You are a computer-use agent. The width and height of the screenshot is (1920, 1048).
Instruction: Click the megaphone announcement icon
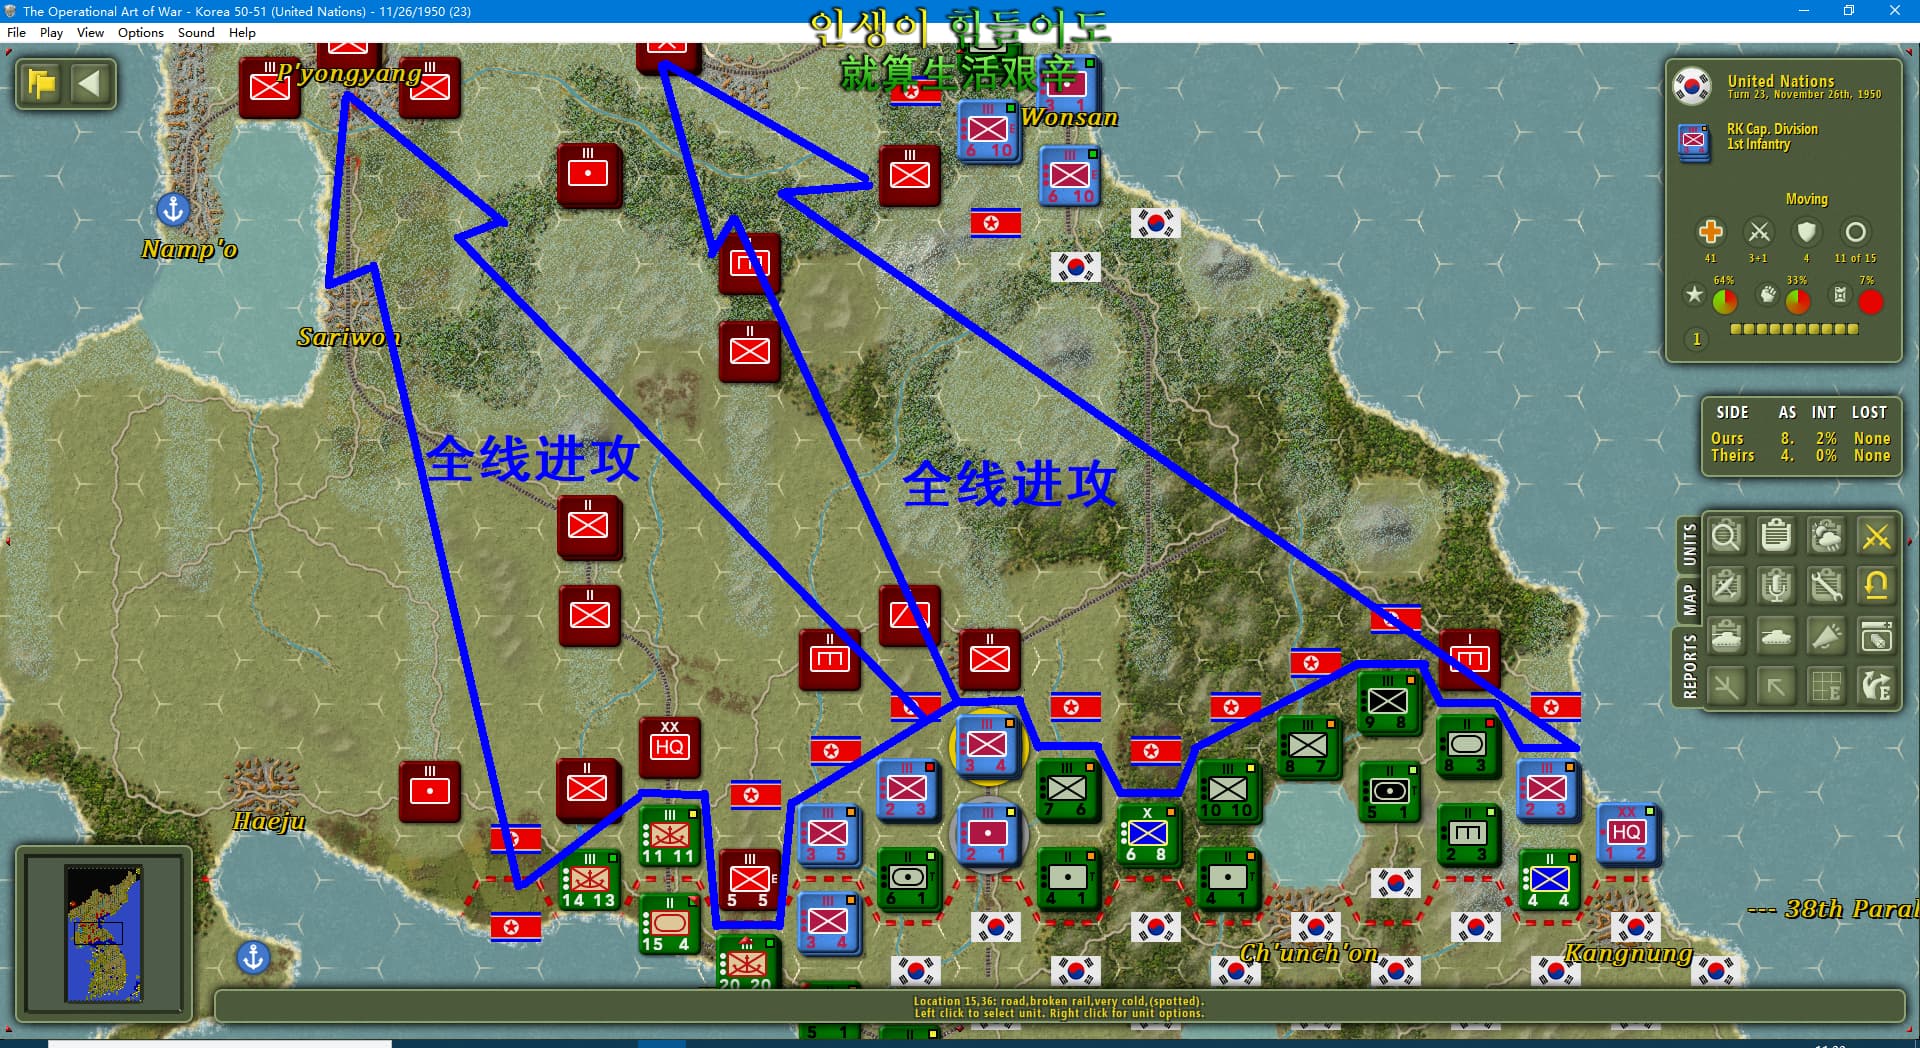[x=1826, y=636]
